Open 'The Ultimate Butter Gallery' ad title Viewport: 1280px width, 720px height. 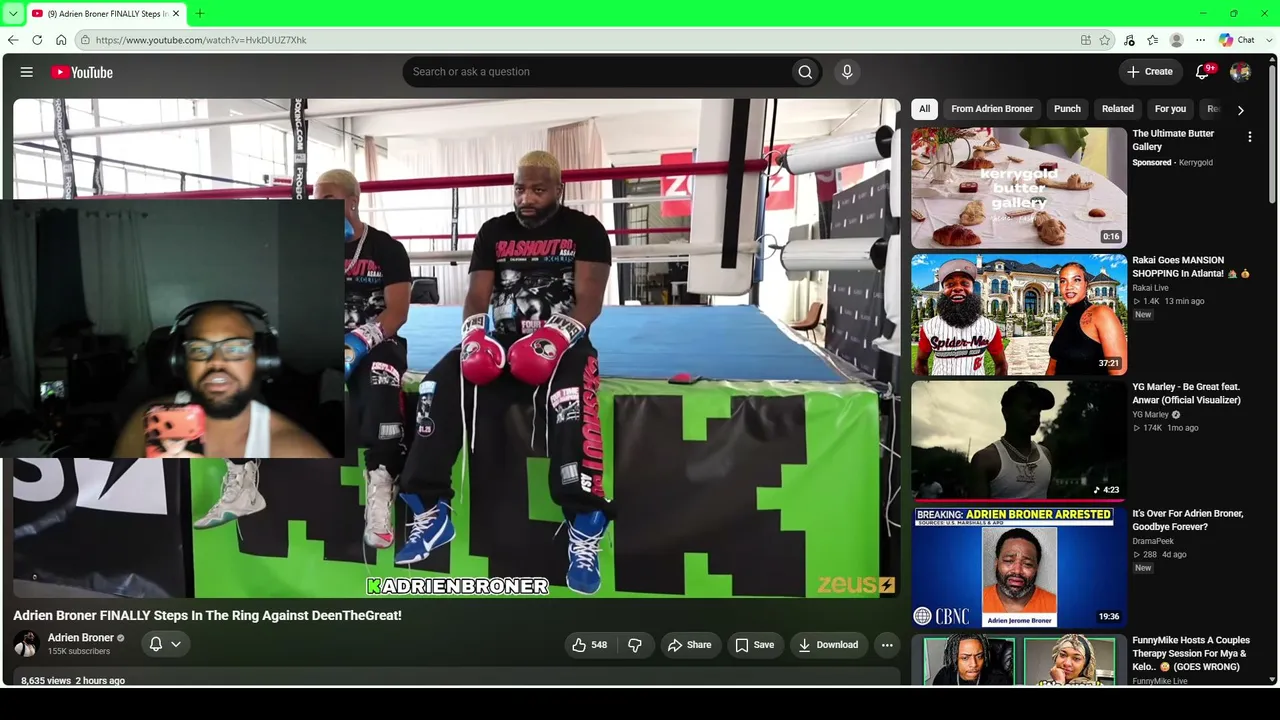click(x=1173, y=140)
